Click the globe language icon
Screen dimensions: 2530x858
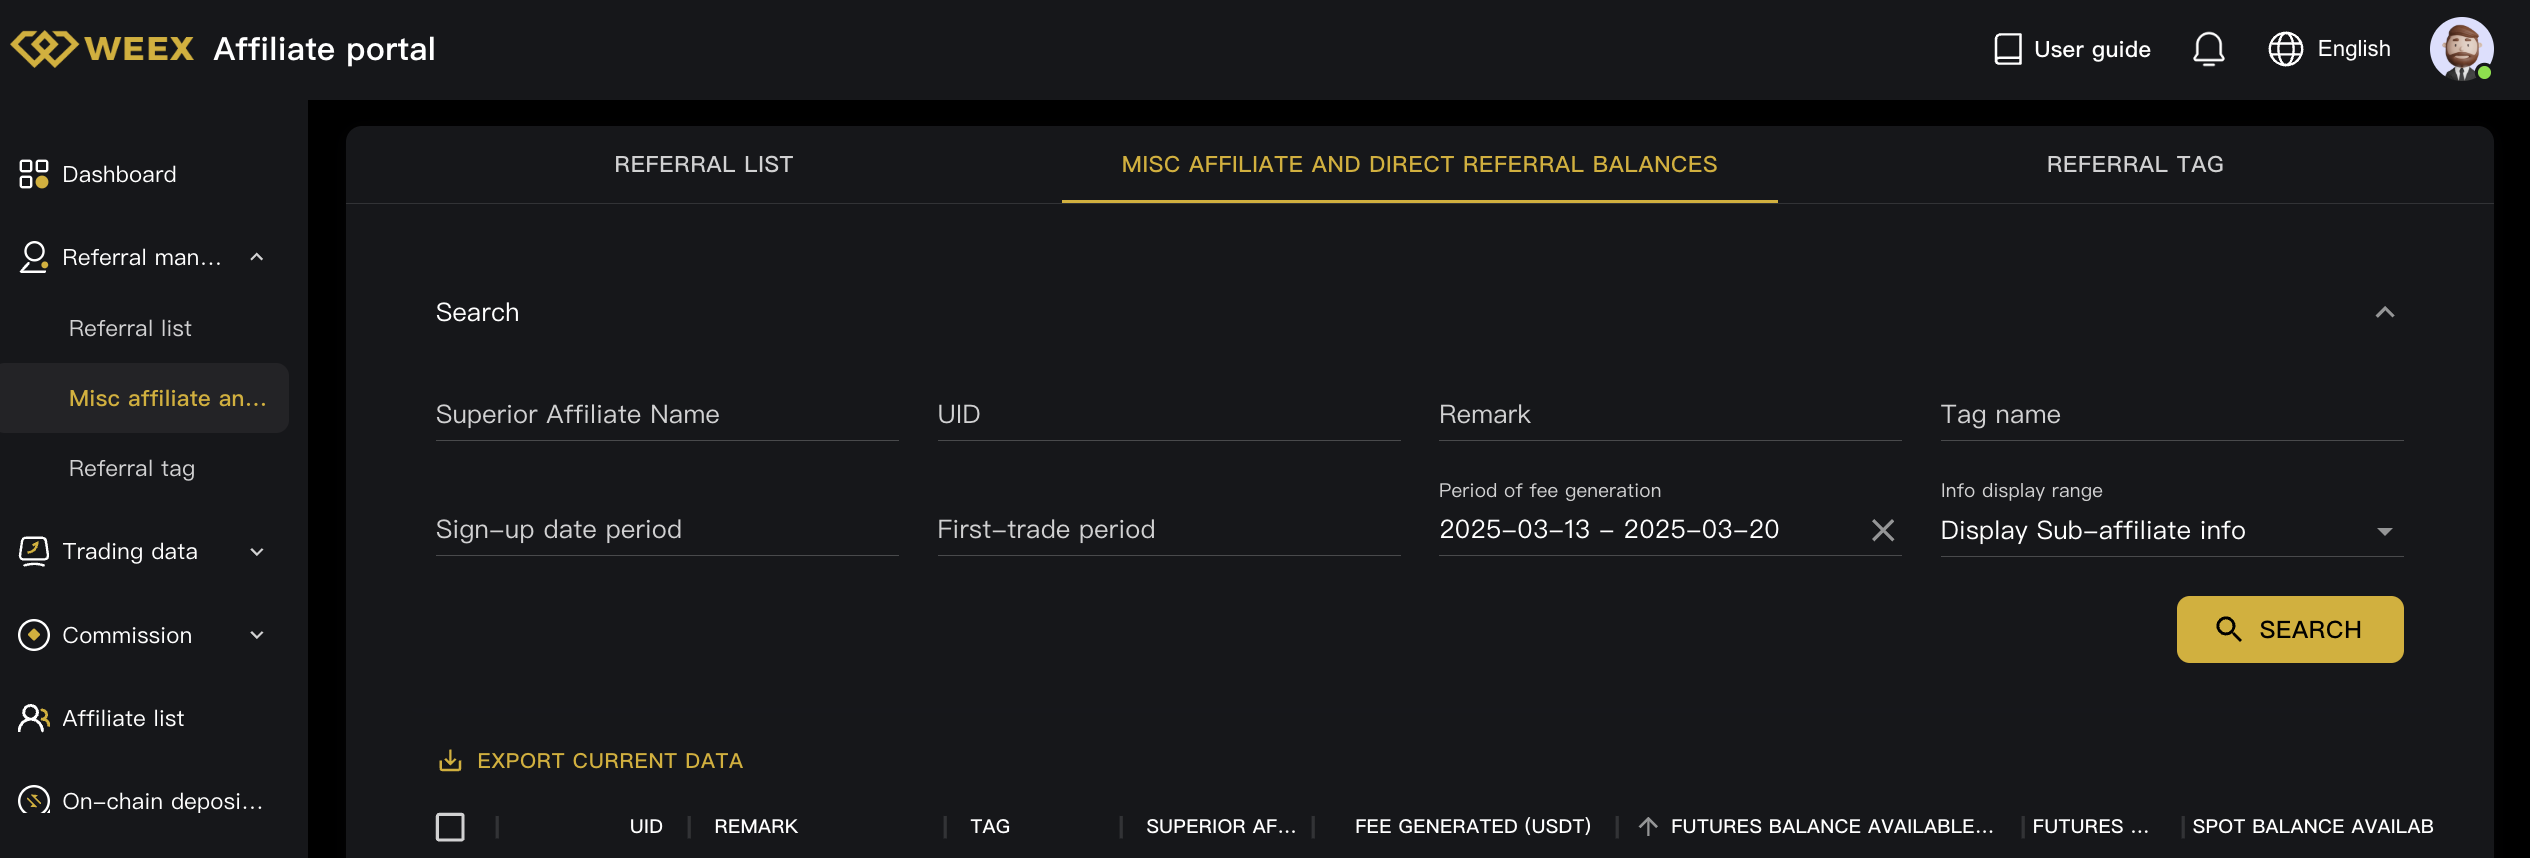(x=2285, y=49)
